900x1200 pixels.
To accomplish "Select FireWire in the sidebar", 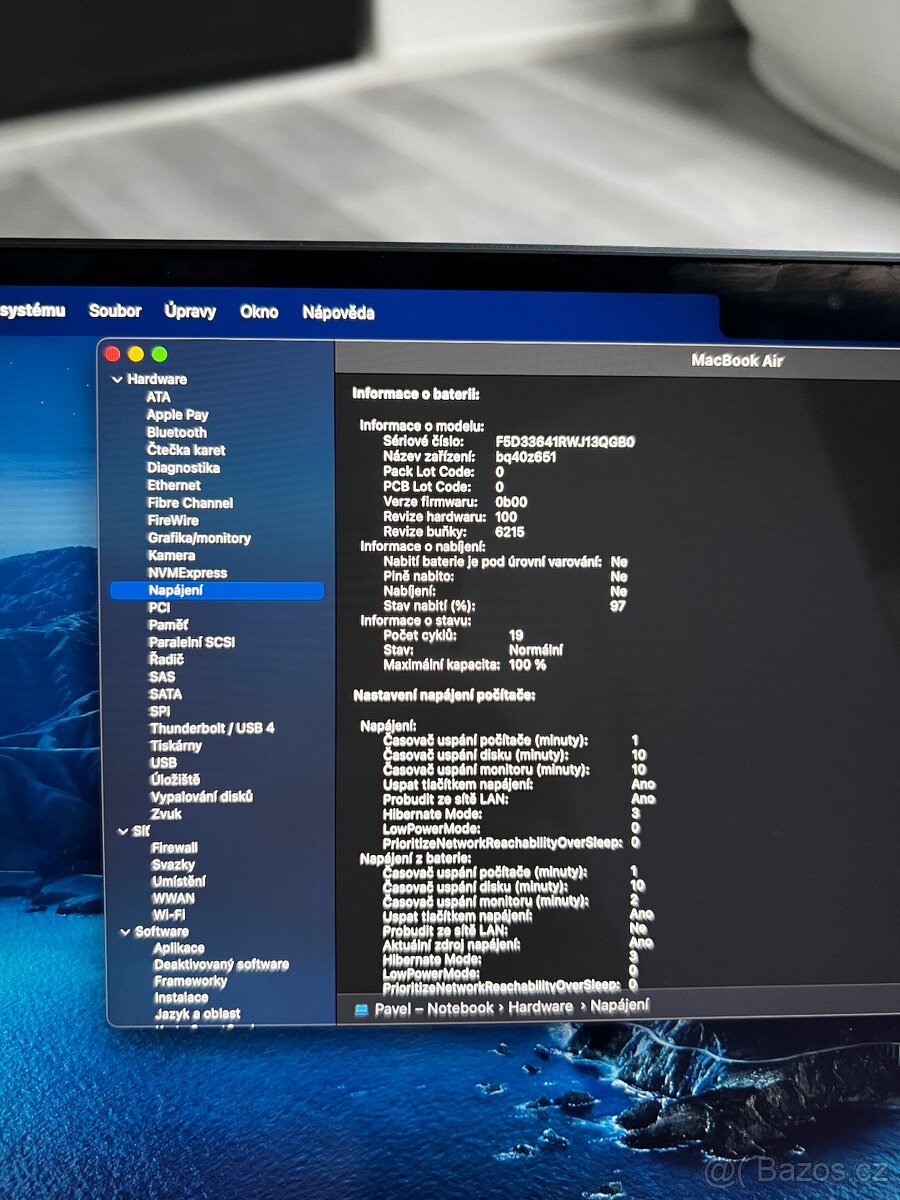I will tap(173, 520).
